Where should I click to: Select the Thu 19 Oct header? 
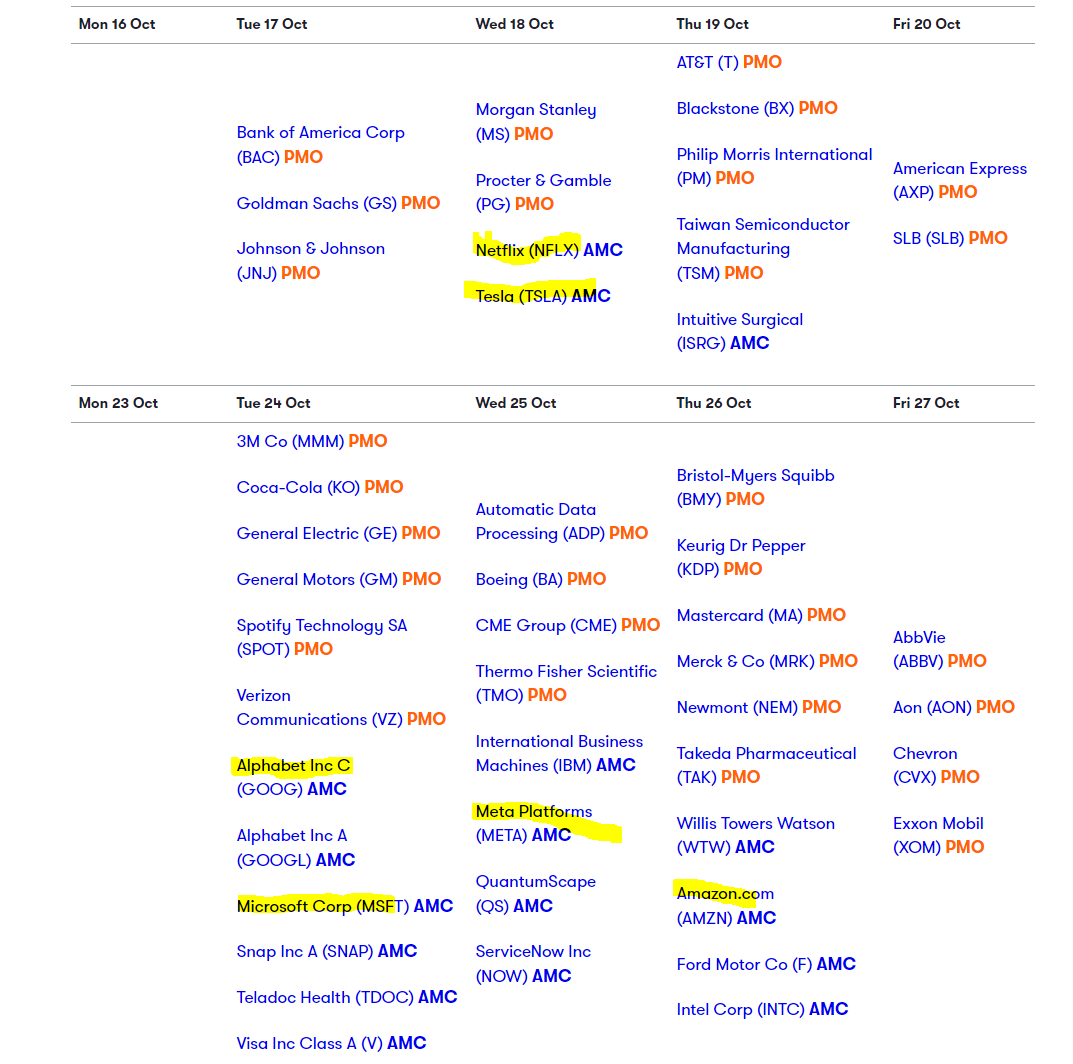pyautogui.click(x=712, y=24)
